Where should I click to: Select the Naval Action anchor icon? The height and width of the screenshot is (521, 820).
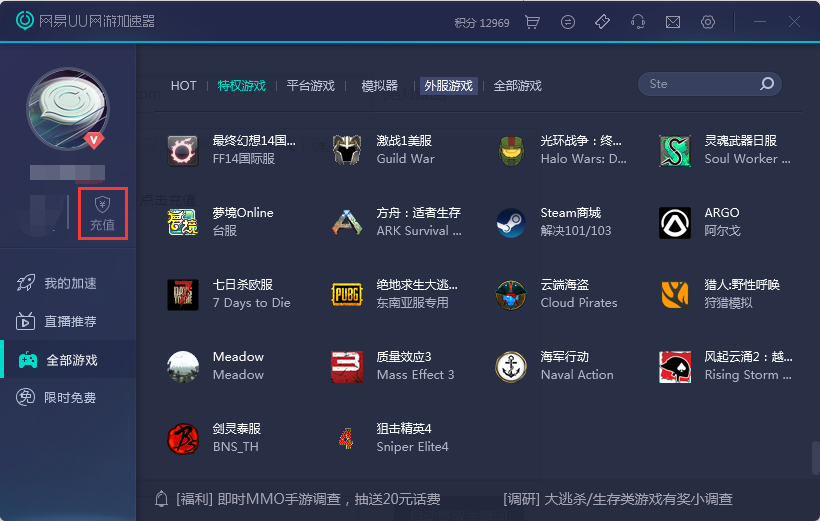click(x=511, y=367)
